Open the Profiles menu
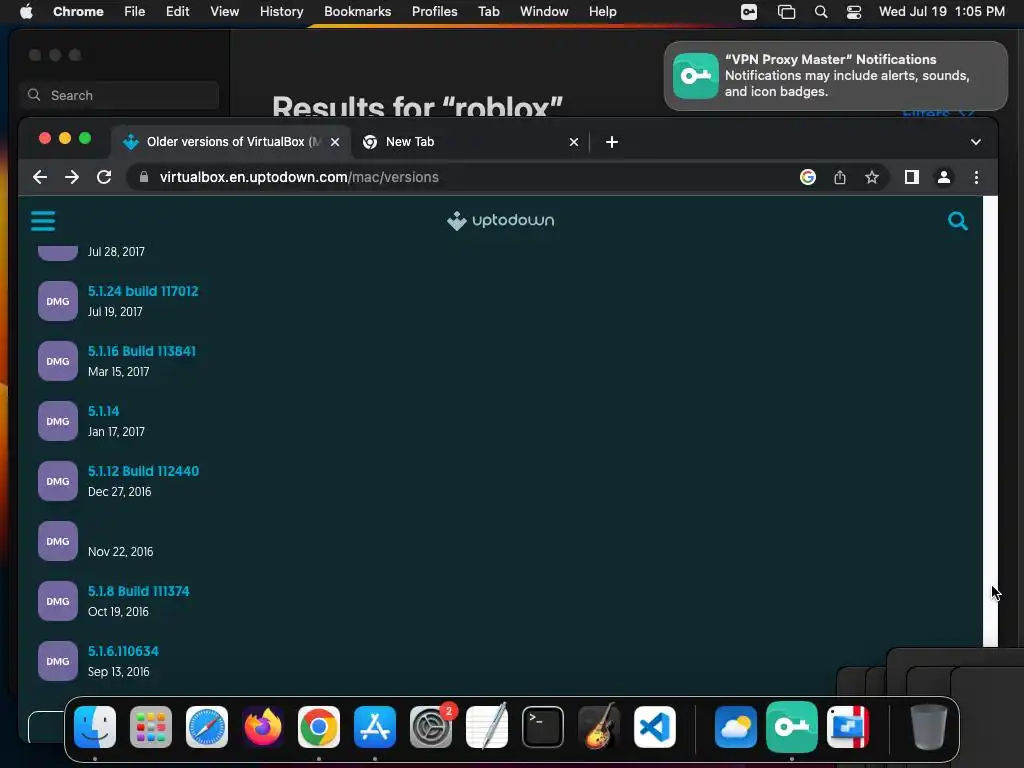1024x768 pixels. pyautogui.click(x=434, y=12)
